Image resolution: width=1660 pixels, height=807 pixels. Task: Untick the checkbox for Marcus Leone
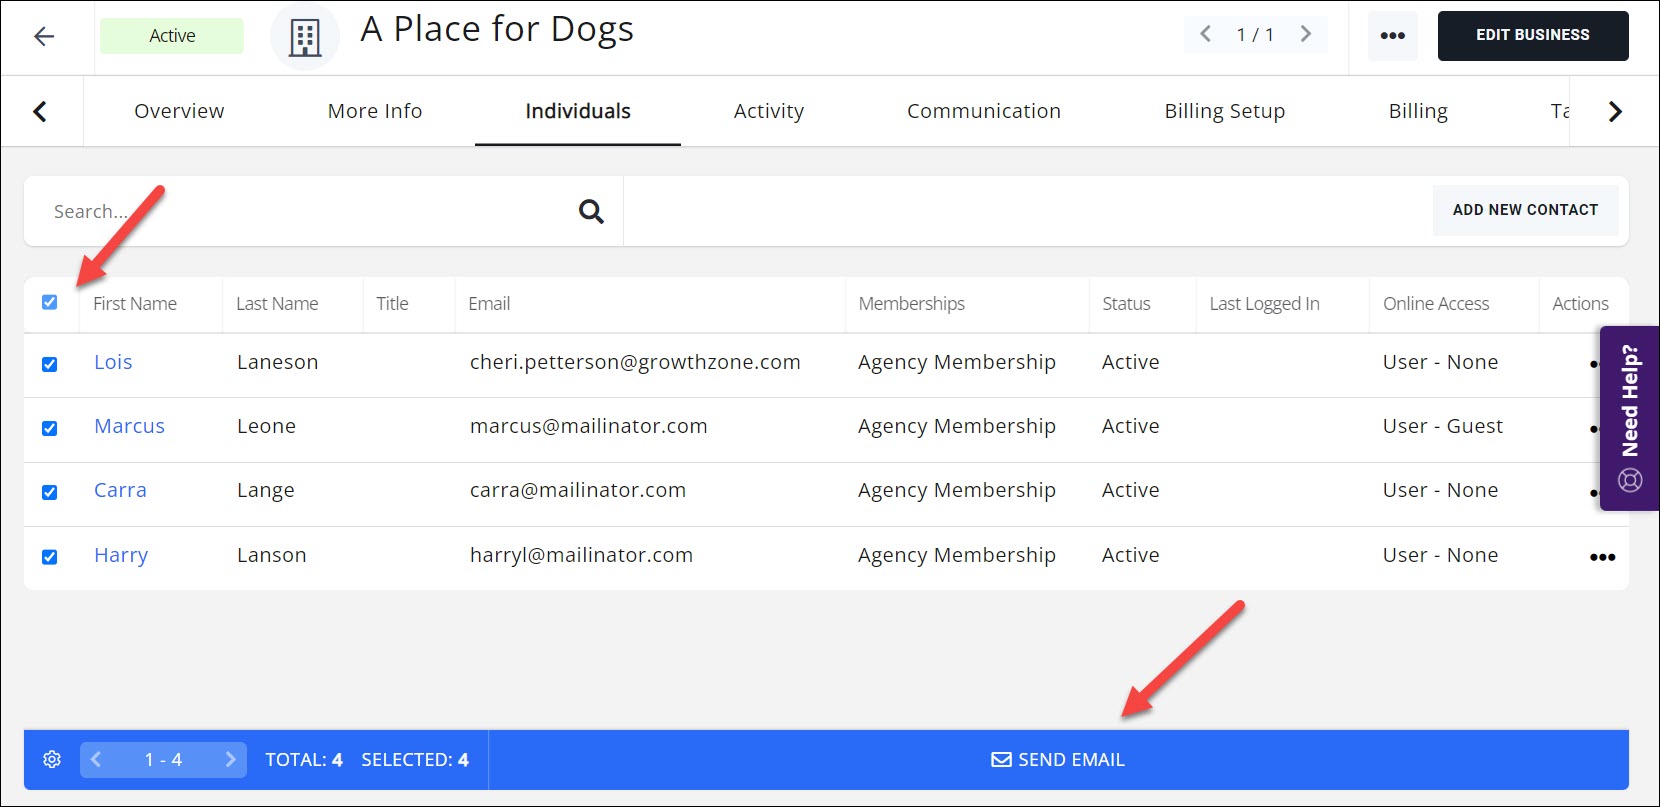pos(50,428)
